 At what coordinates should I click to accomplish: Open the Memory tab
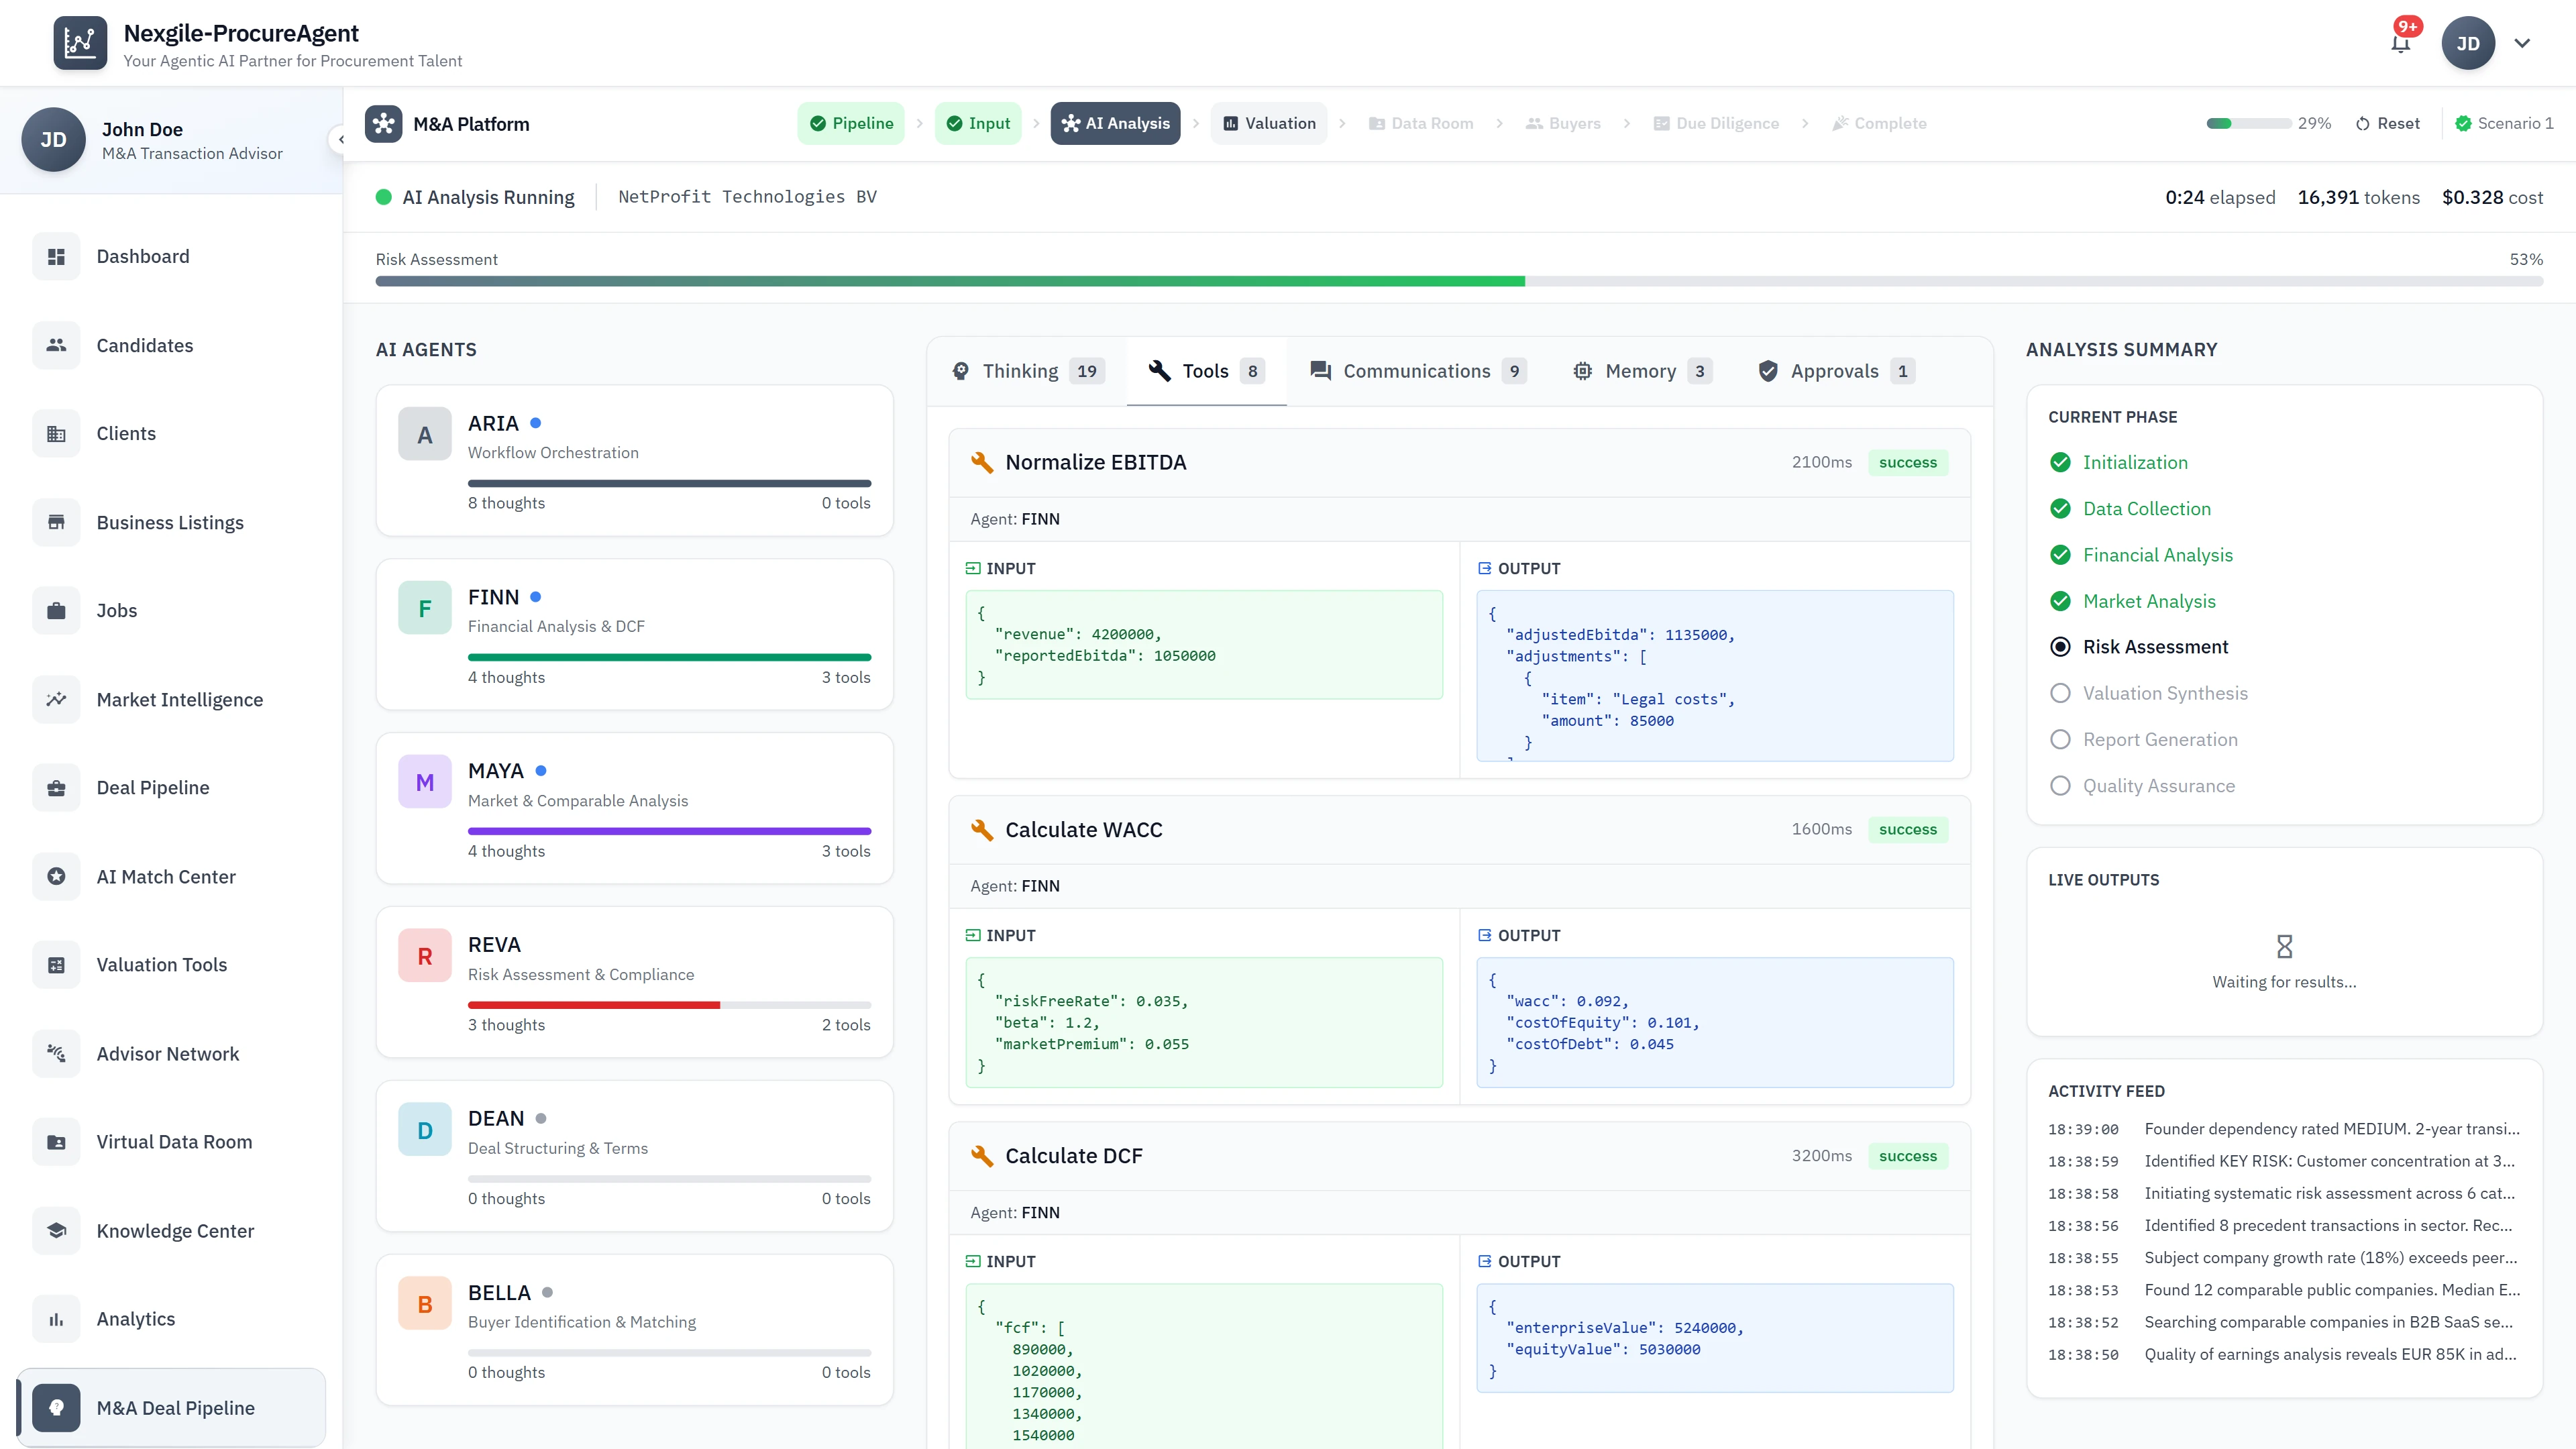[1640, 370]
